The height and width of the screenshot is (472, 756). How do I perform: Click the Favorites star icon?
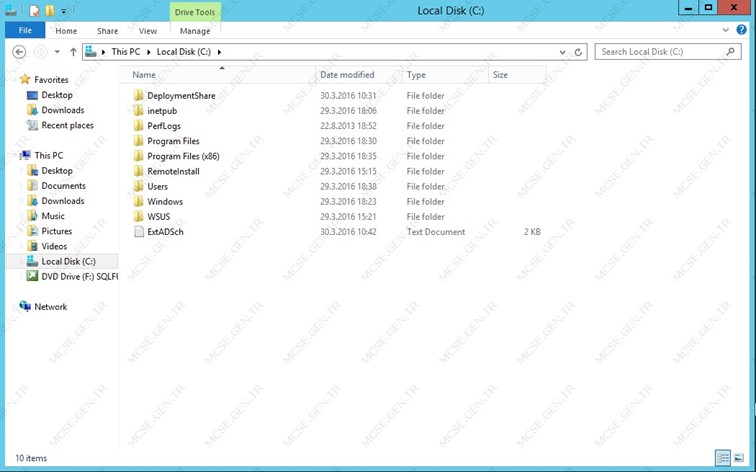(x=25, y=79)
